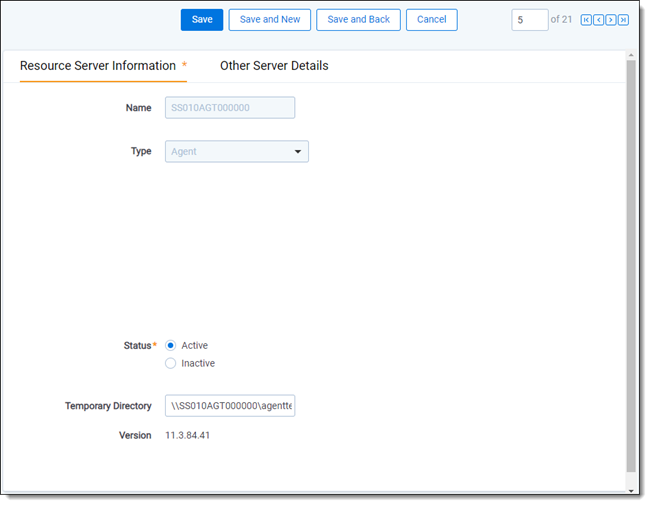
Task: Click the version value 11.3.84.41
Action: [187, 435]
